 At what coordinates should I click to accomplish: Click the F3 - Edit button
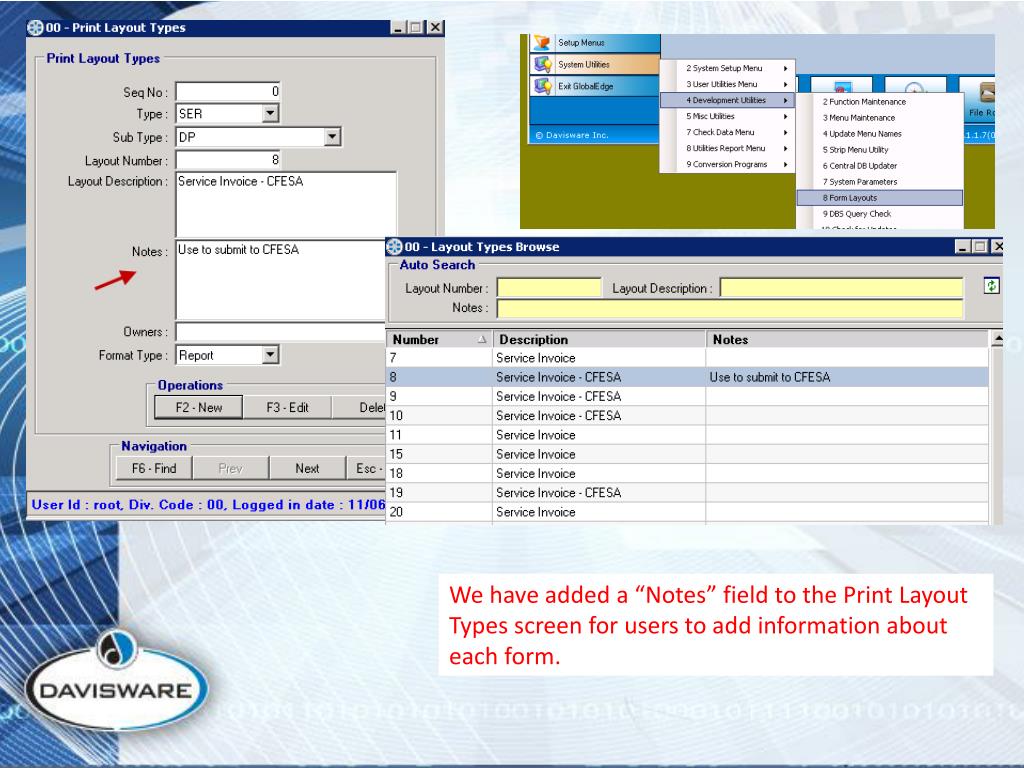(x=287, y=408)
